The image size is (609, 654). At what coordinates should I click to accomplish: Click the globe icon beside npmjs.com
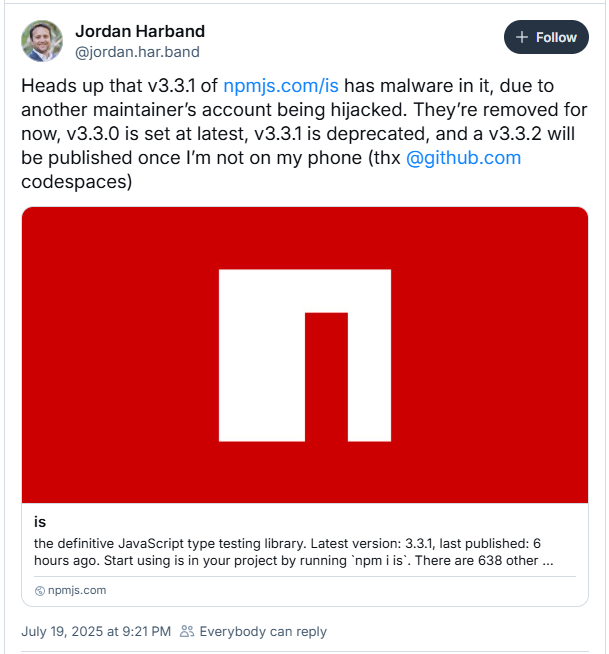40,590
